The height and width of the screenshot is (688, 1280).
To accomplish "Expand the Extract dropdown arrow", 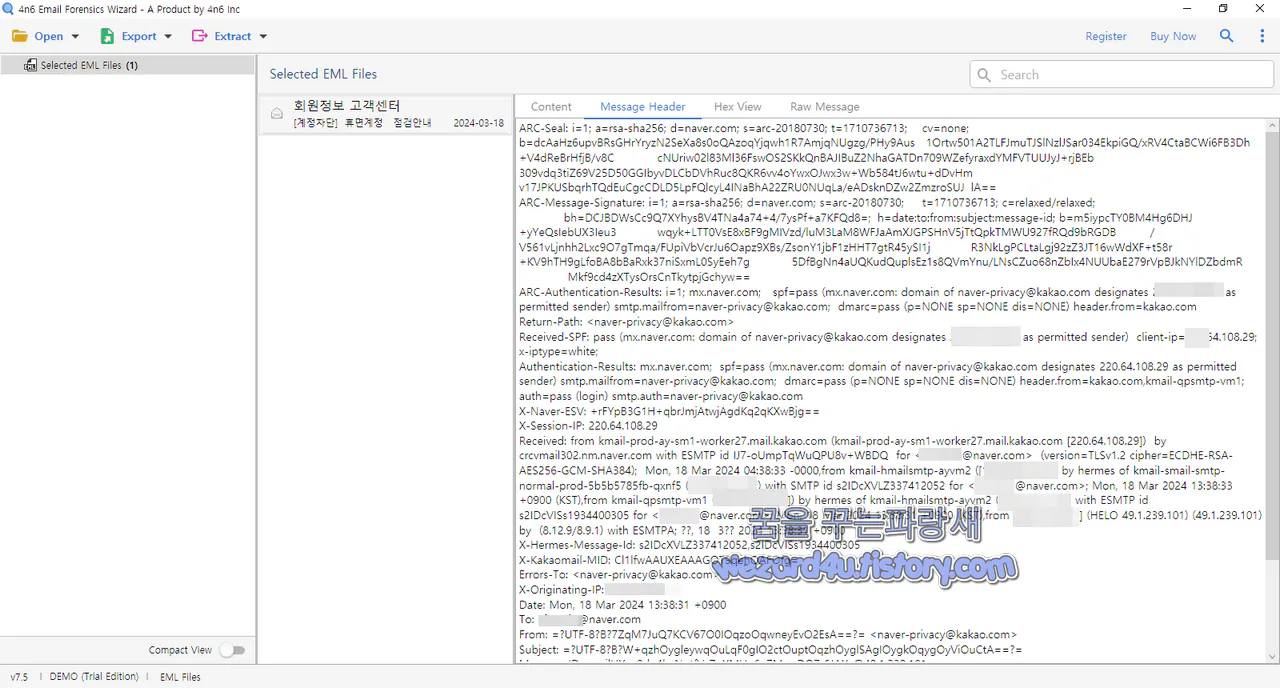I will [263, 37].
